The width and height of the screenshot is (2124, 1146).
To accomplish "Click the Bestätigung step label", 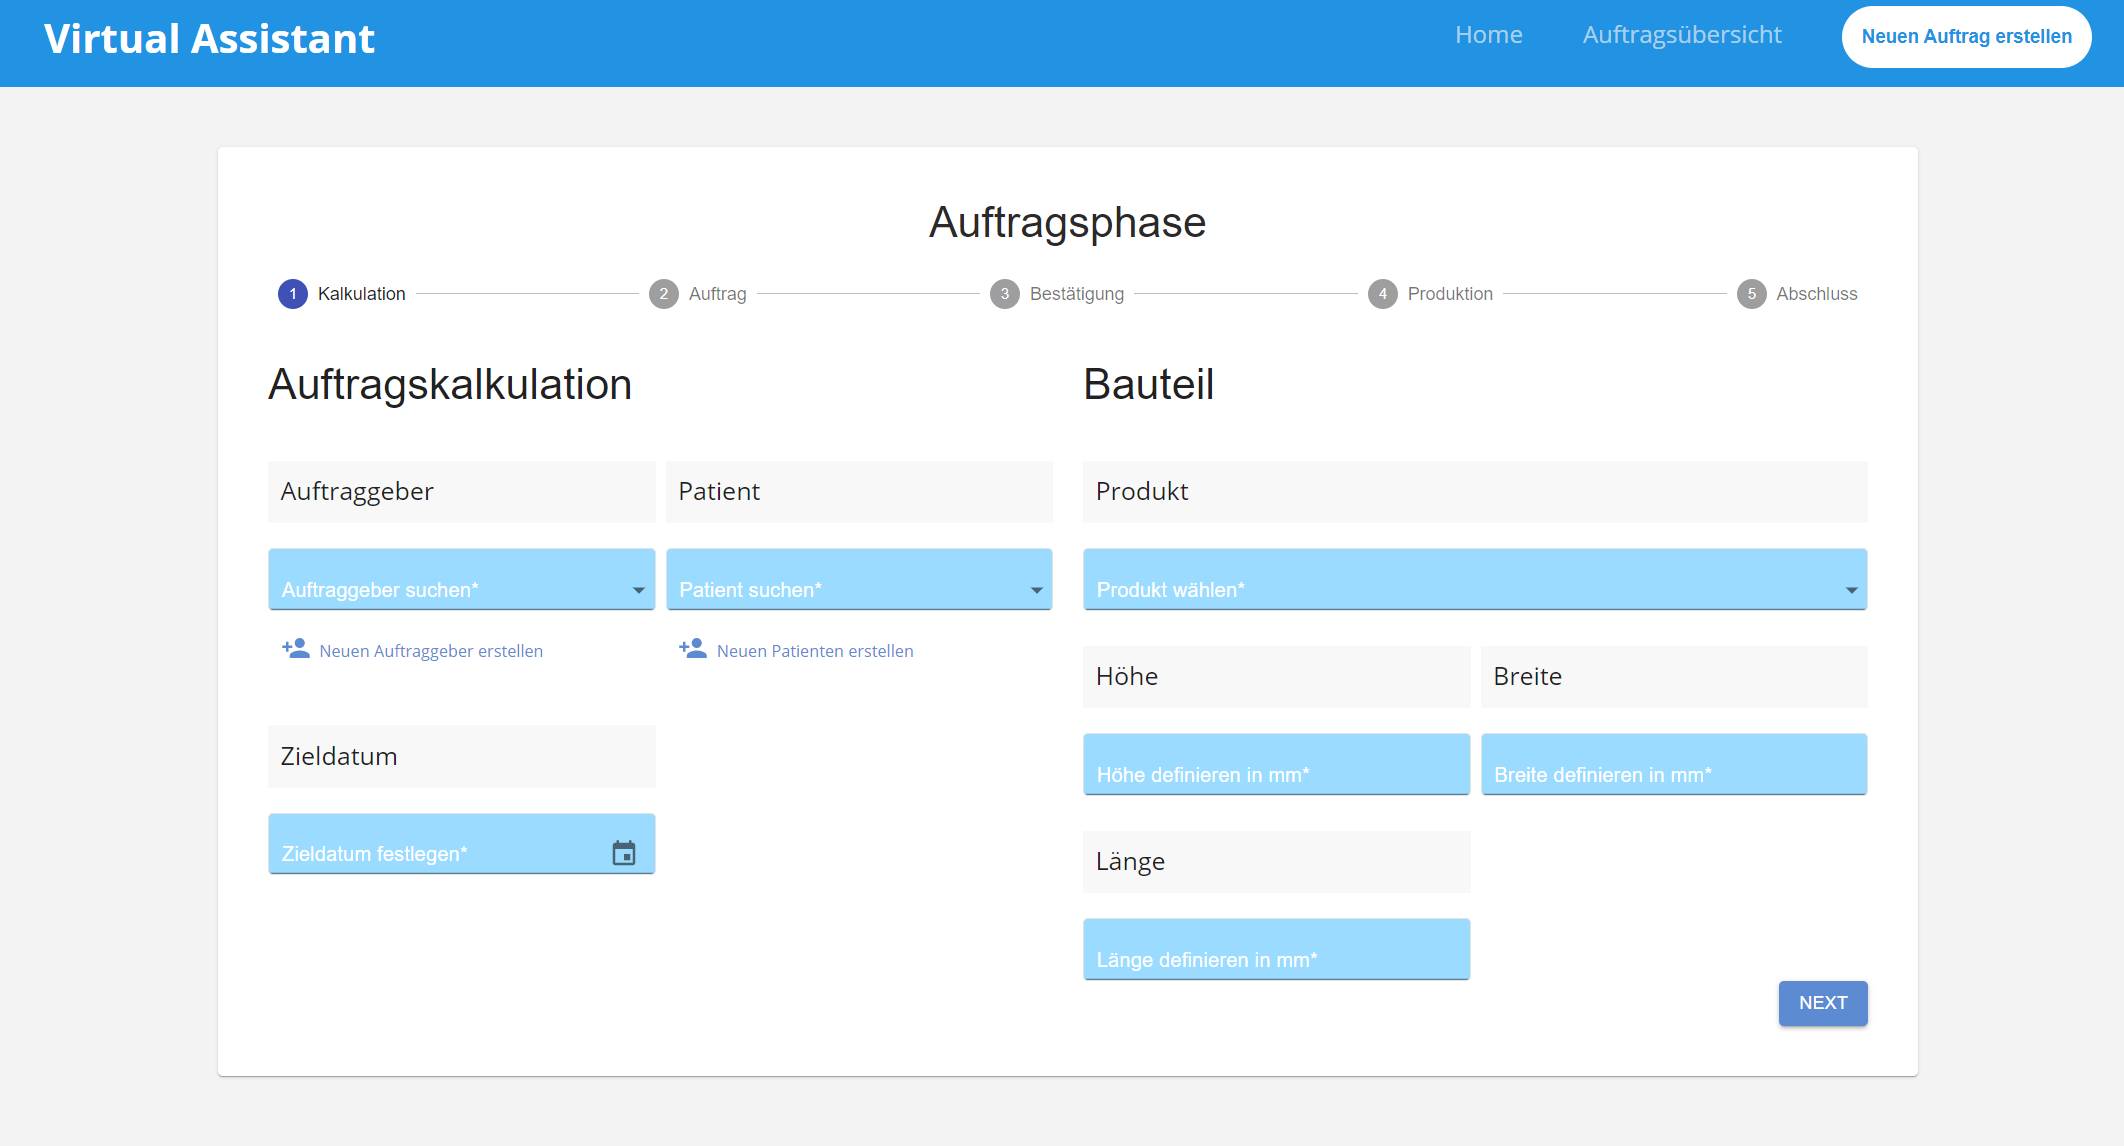I will (1077, 294).
